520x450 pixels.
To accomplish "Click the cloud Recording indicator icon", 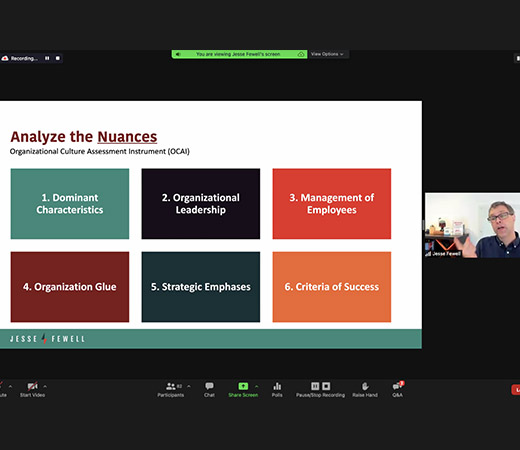I will coord(5,58).
